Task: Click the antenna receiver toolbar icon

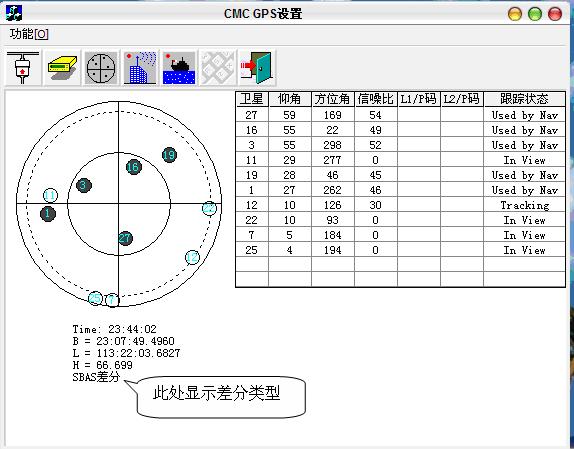Action: [x=23, y=68]
